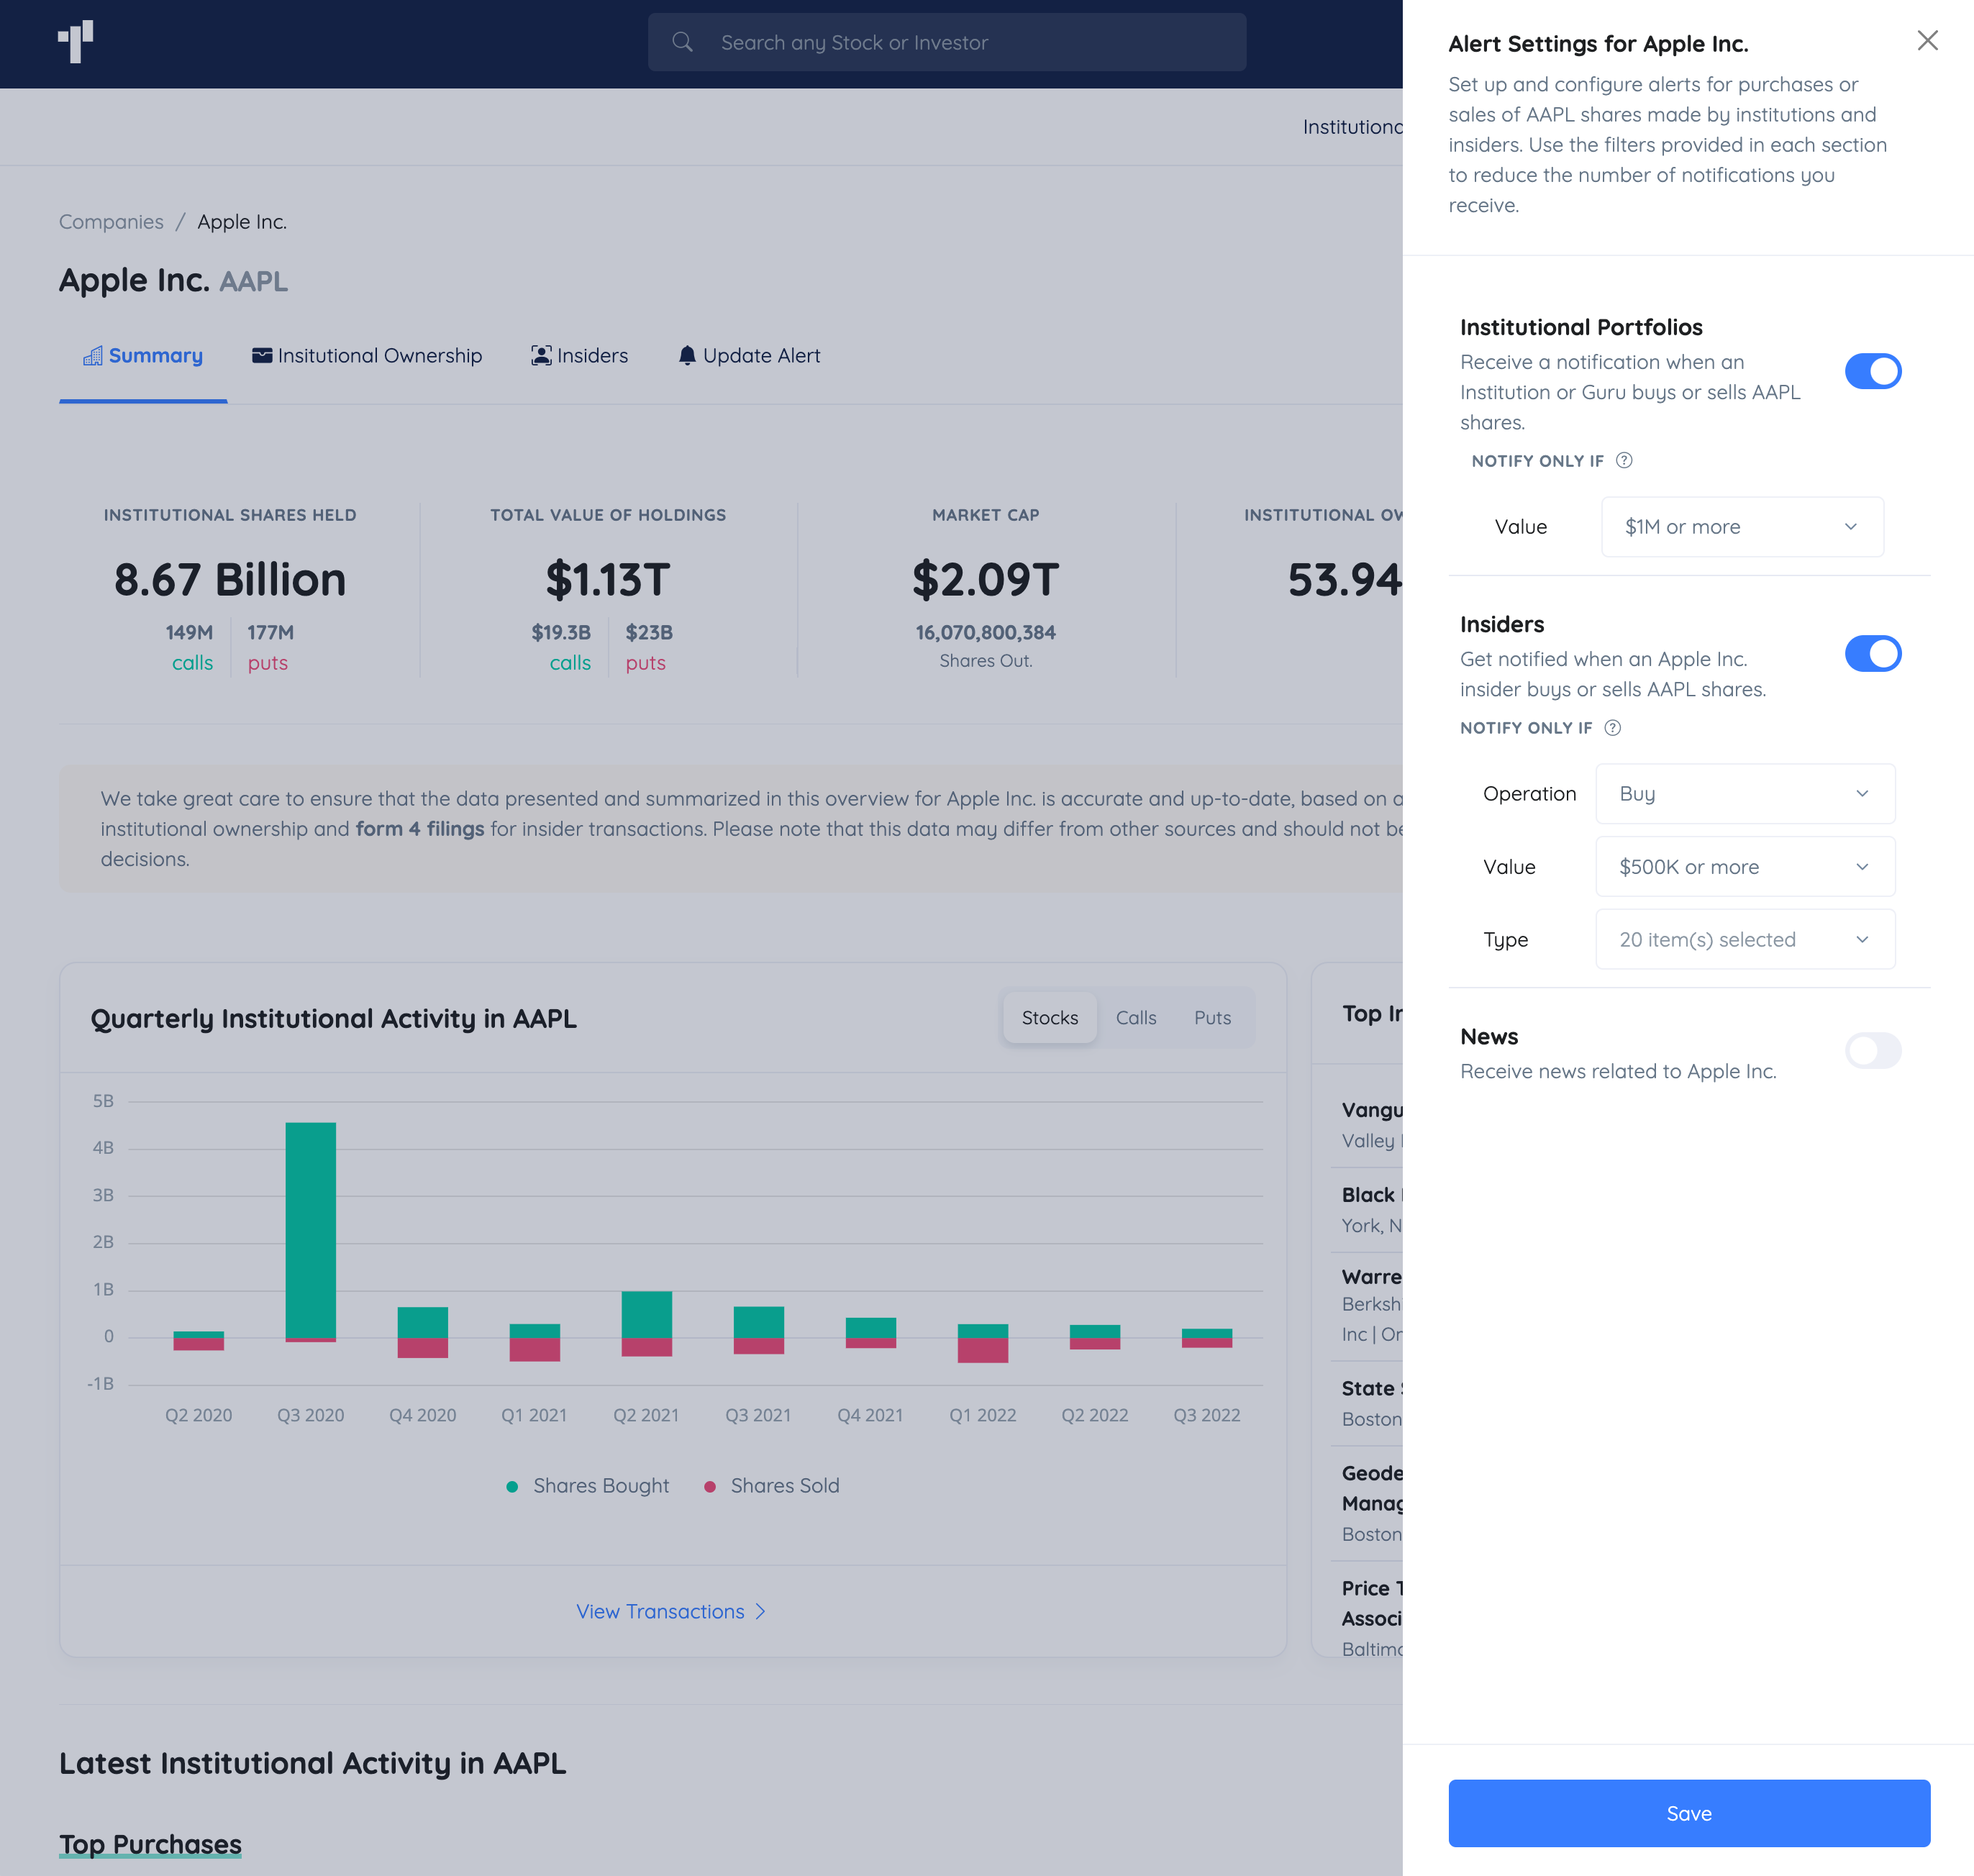Click the arrow next to View Transactions
This screenshot has height=1876, width=1974.
tap(760, 1612)
